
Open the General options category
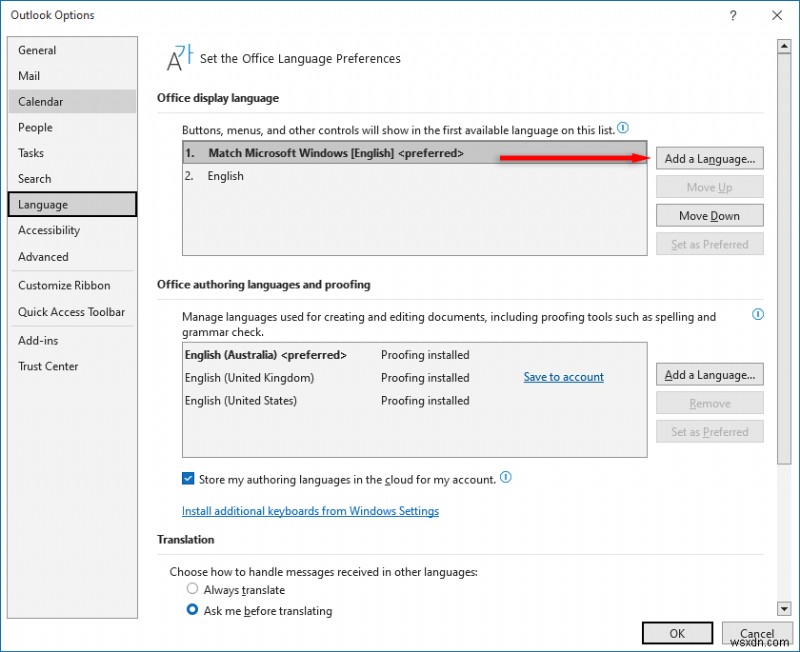tap(72, 50)
